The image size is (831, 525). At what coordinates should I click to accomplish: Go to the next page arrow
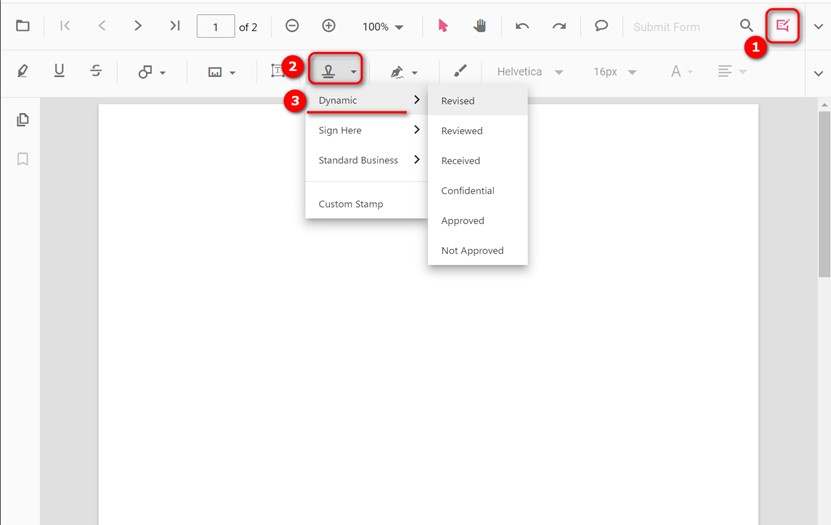click(x=138, y=26)
